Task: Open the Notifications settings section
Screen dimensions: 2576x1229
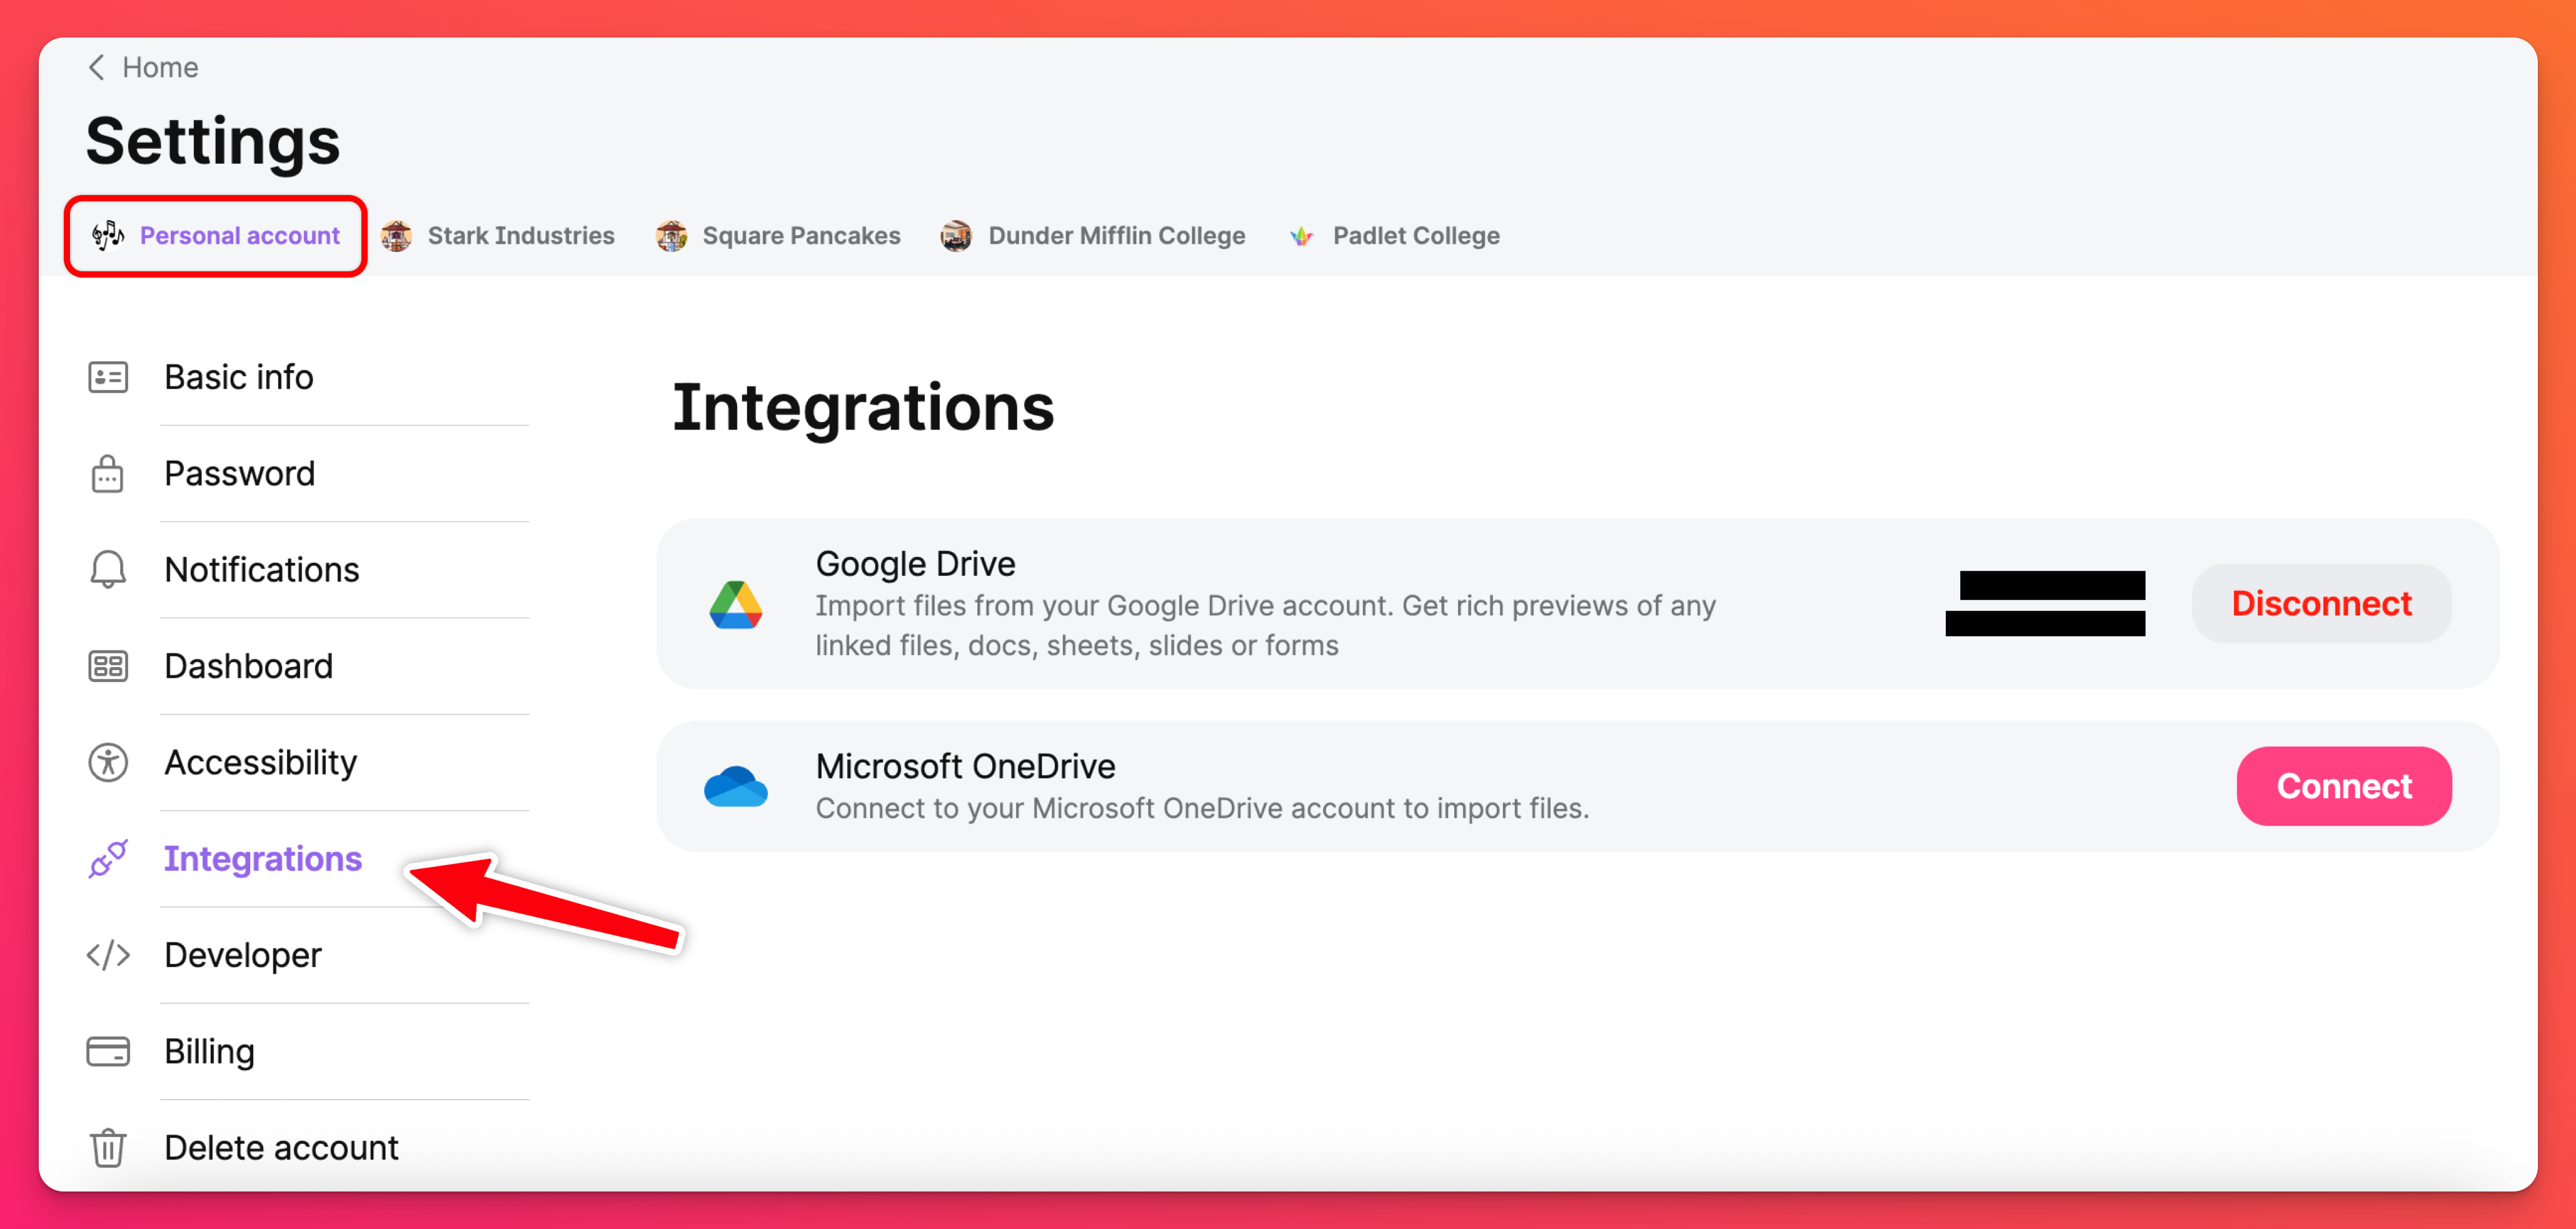Action: (x=261, y=570)
